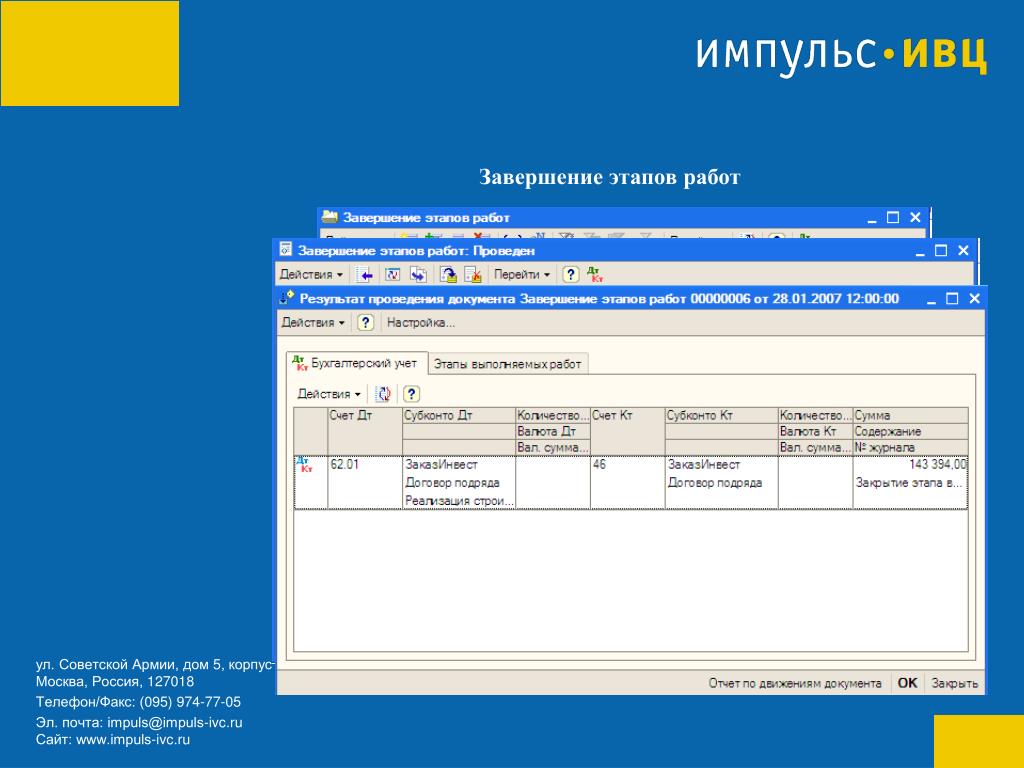Open Действия menu in the result window toolbar
The height and width of the screenshot is (768, 1024).
pos(313,323)
